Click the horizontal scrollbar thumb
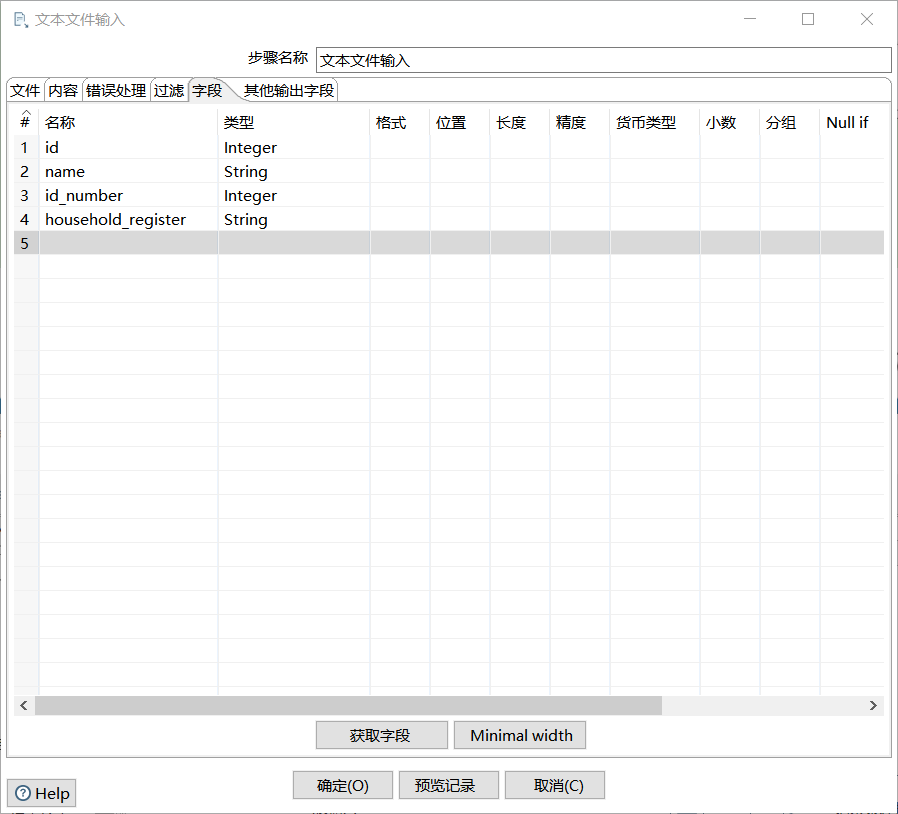The image size is (898, 814). point(348,705)
